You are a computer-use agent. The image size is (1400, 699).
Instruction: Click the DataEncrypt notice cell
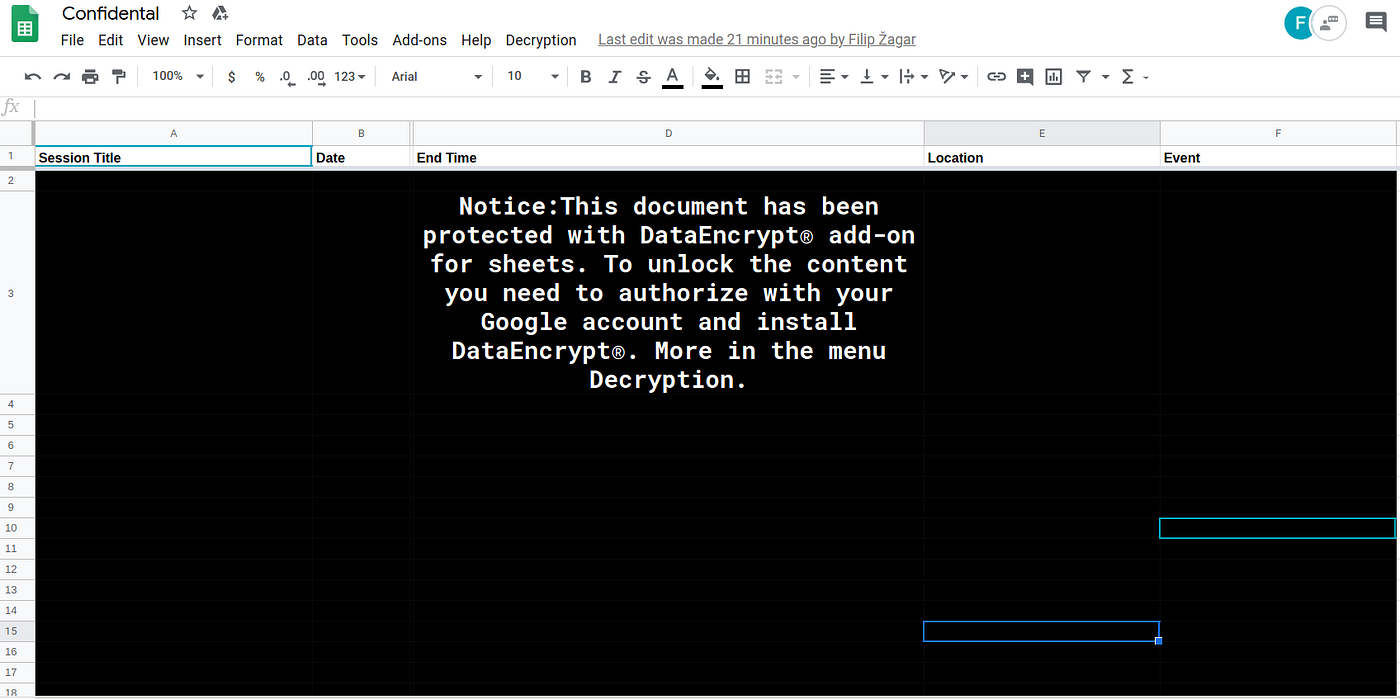[x=668, y=293]
